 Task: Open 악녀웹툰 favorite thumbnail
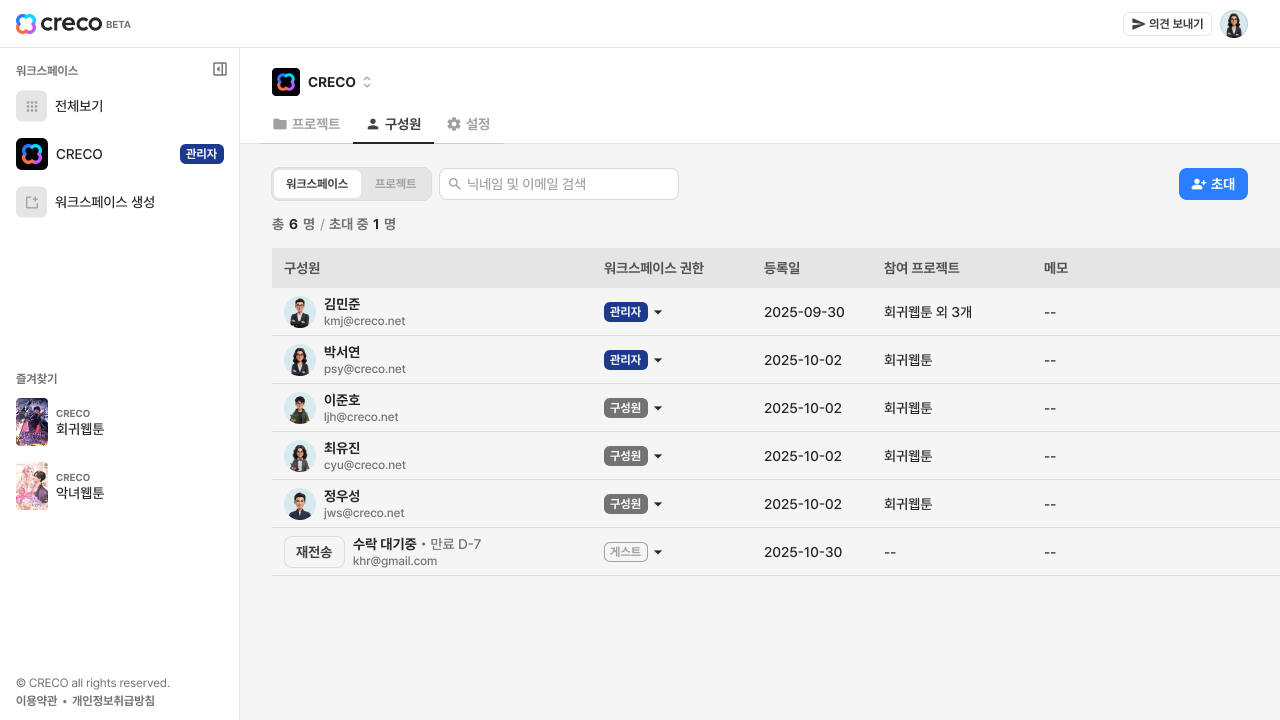[x=32, y=486]
